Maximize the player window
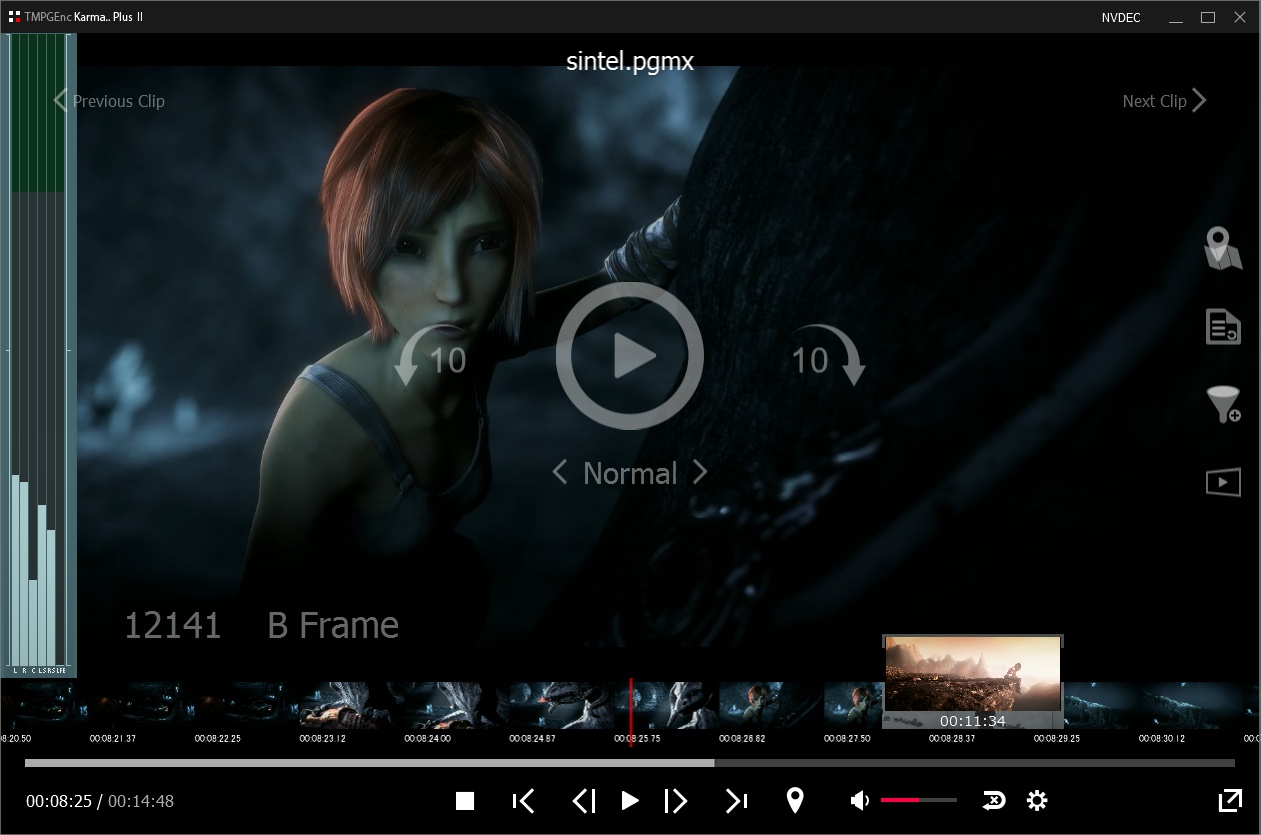1261x835 pixels. coord(1208,17)
